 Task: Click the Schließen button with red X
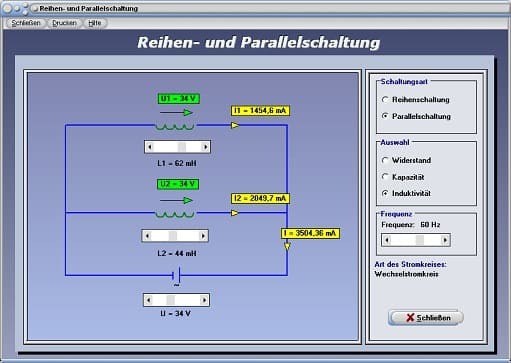(426, 318)
